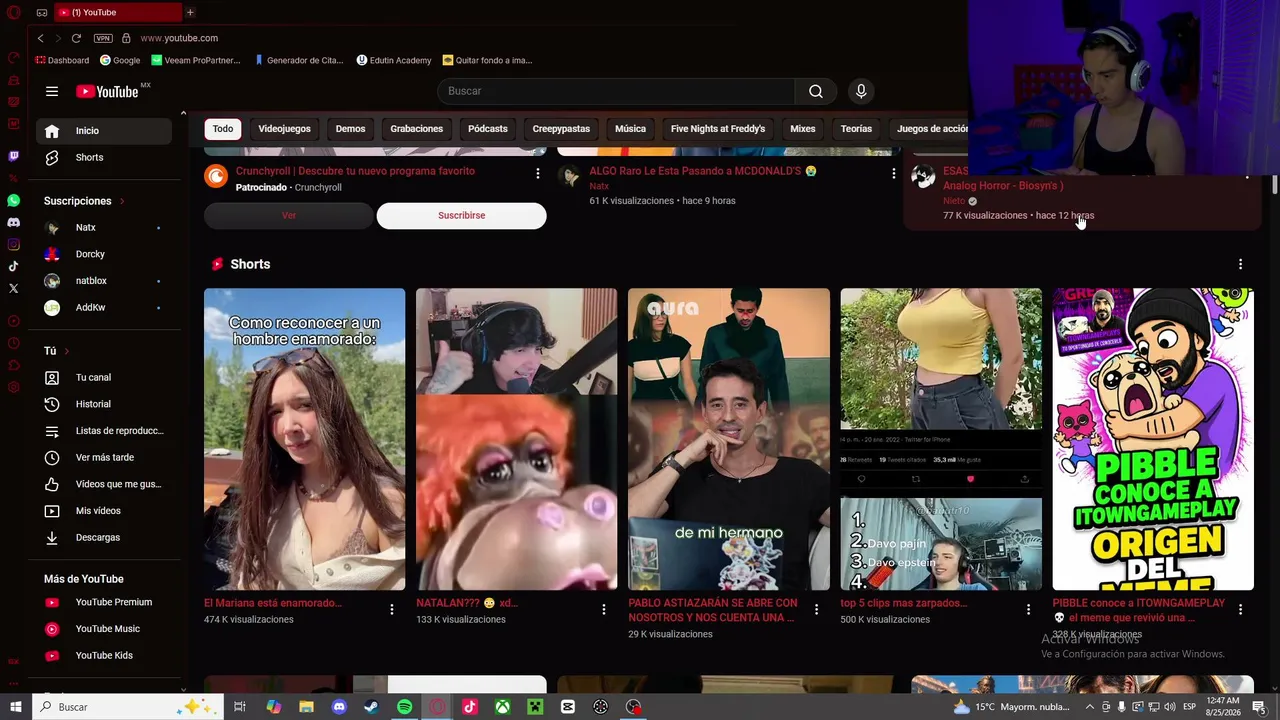The width and height of the screenshot is (1280, 720).
Task: Click the YouTube logo
Action: click(108, 91)
